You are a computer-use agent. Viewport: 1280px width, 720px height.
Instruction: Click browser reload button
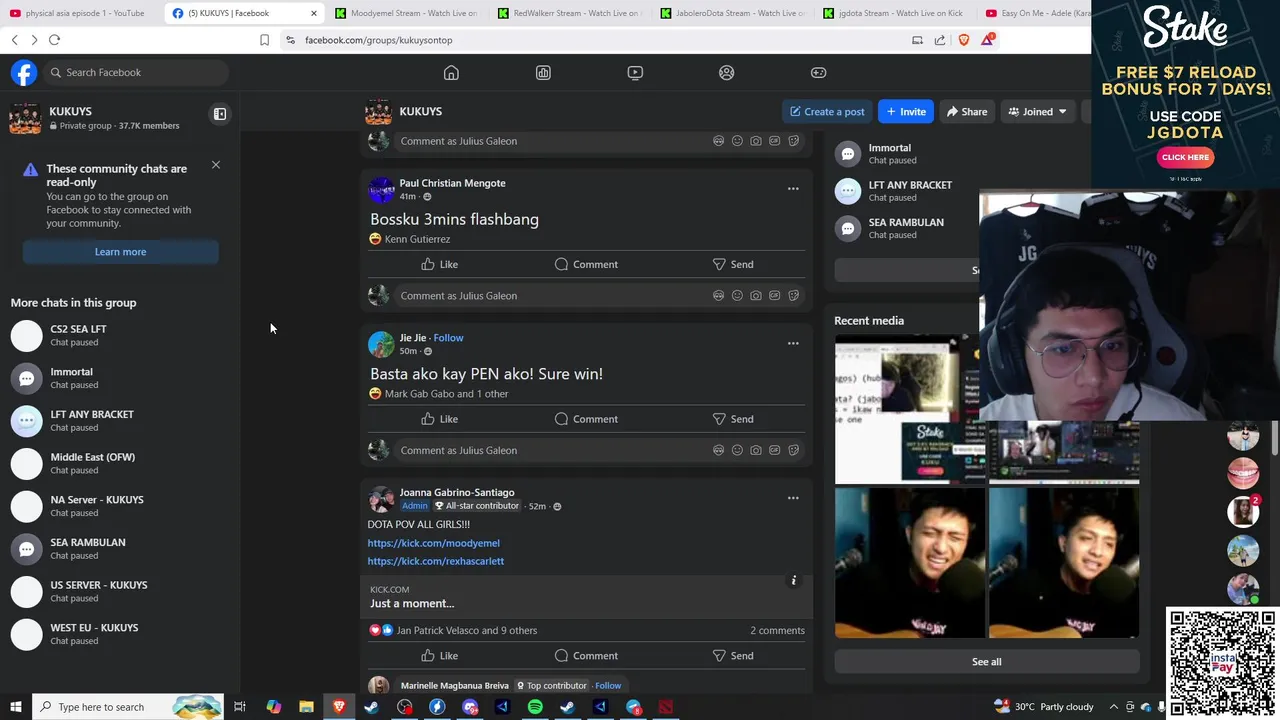click(x=54, y=40)
